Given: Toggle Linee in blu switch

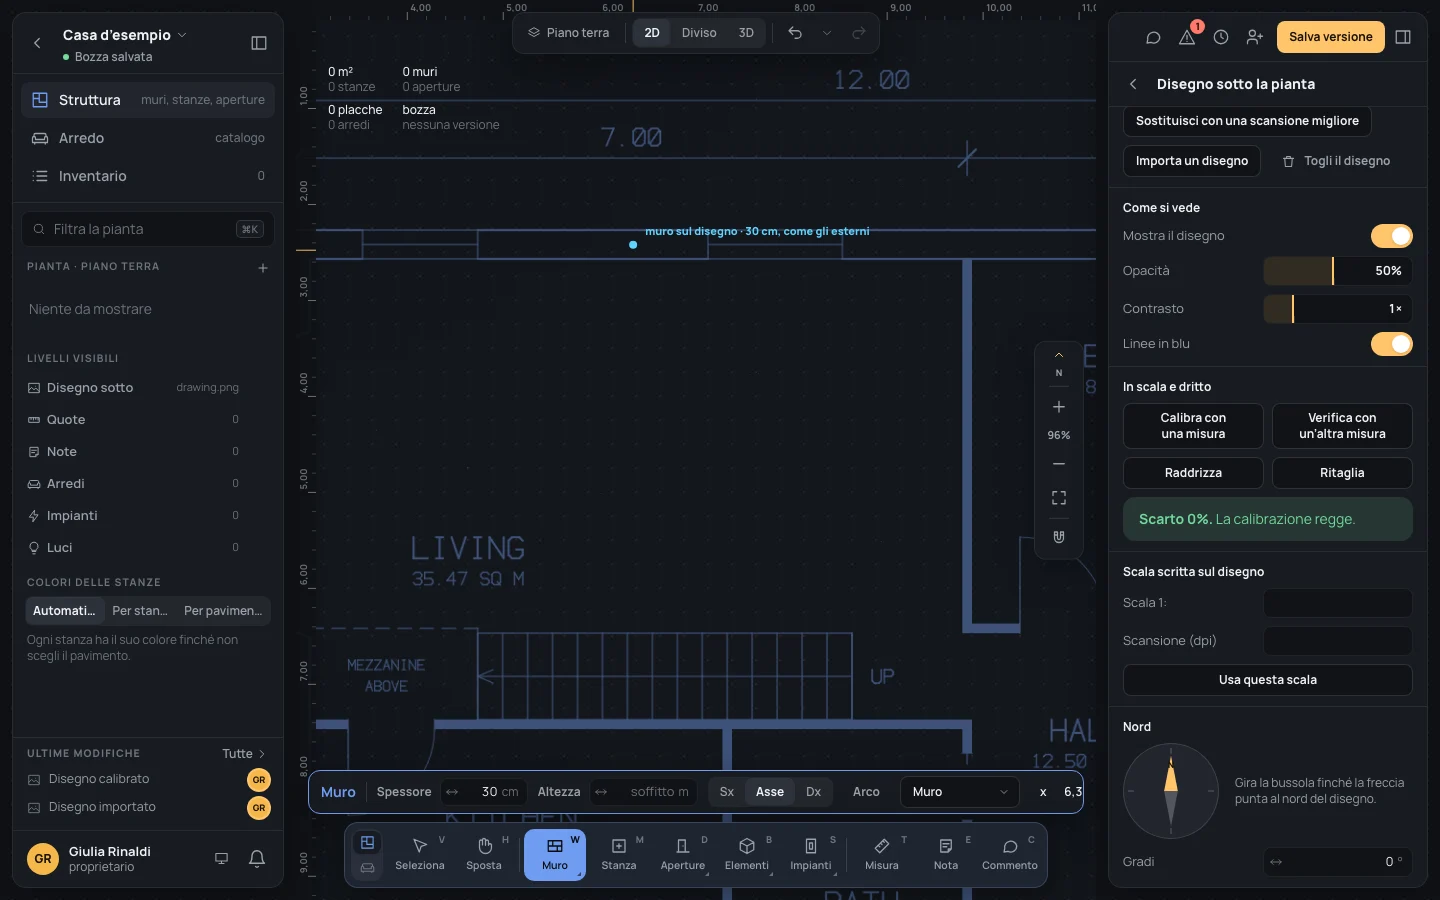Looking at the screenshot, I should tap(1391, 344).
